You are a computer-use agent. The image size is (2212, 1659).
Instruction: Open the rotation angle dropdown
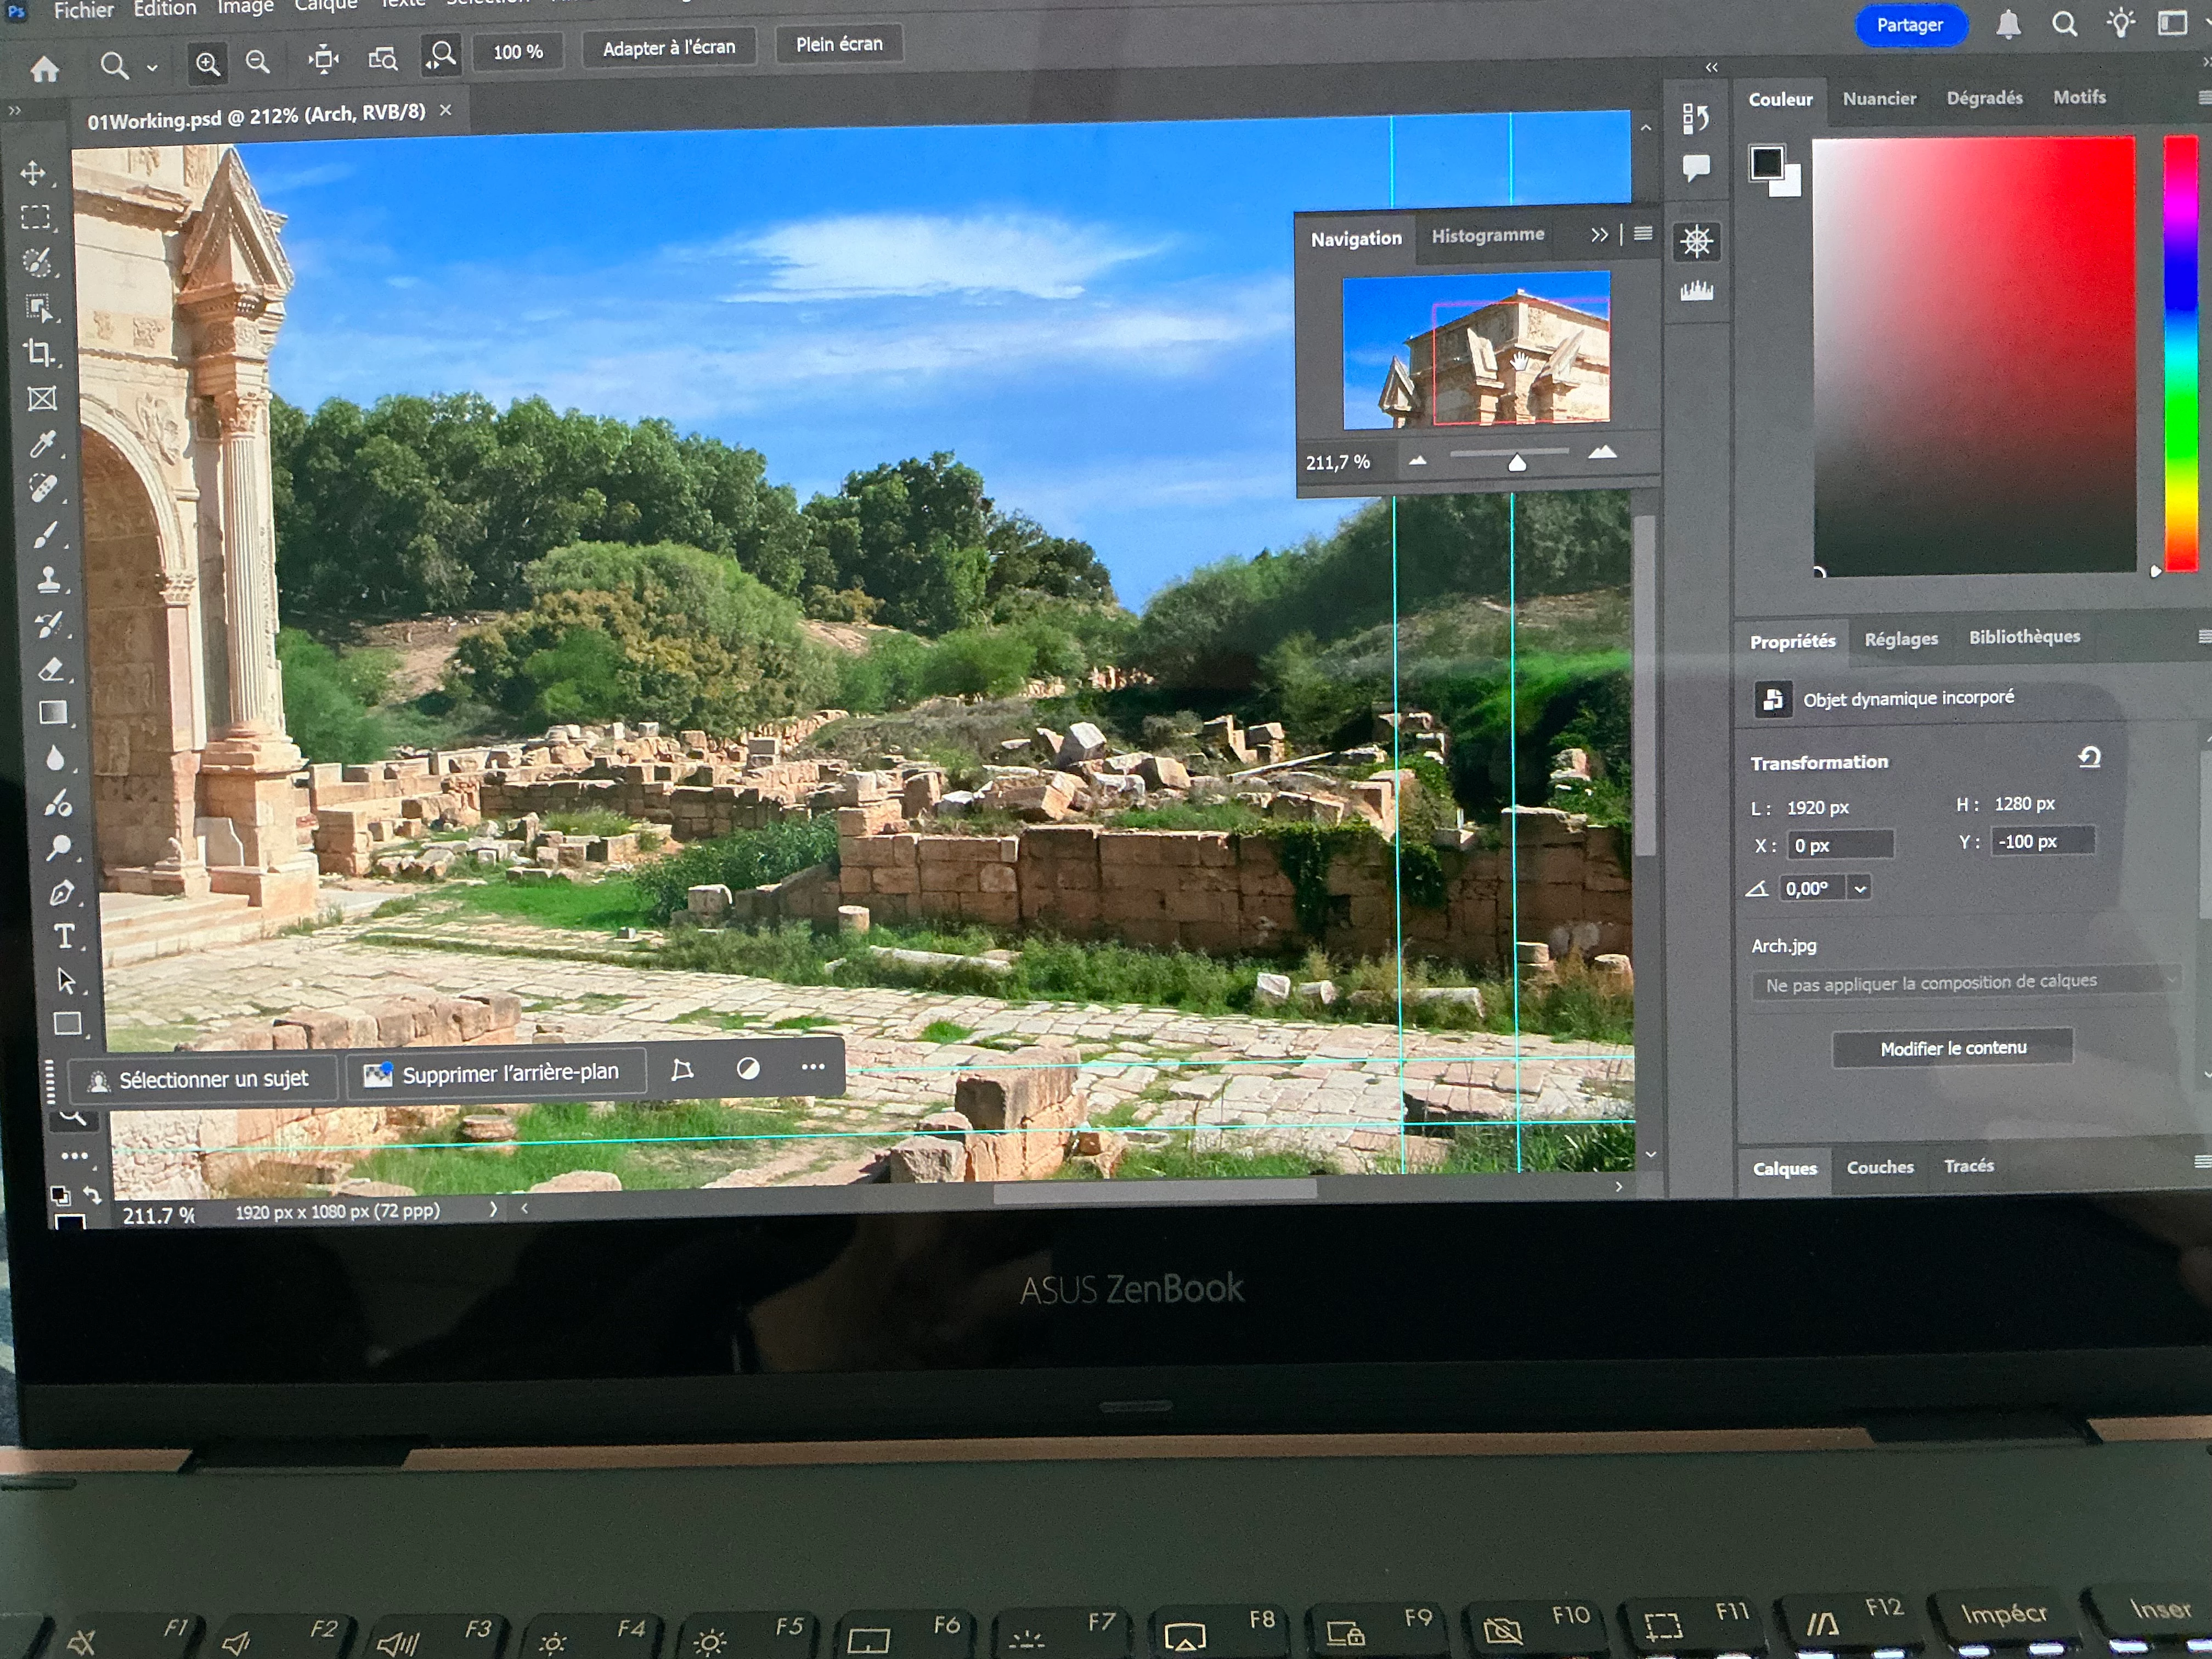1859,888
